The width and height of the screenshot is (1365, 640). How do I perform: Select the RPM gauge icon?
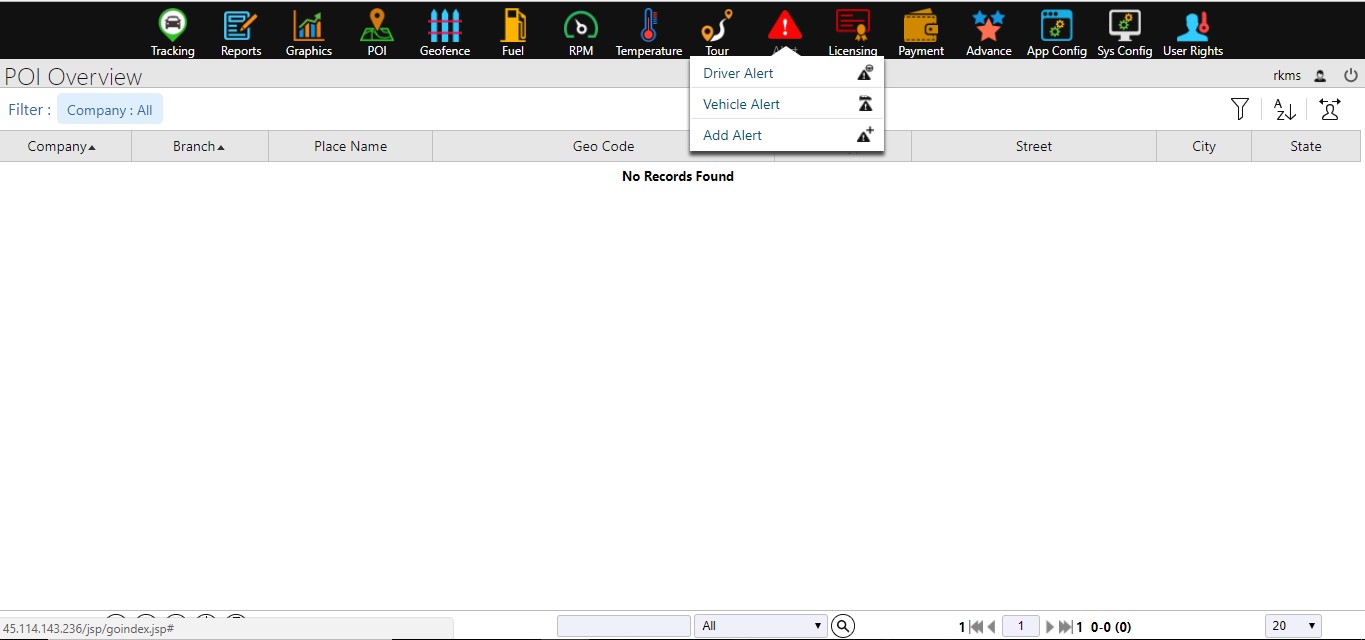coord(580,26)
